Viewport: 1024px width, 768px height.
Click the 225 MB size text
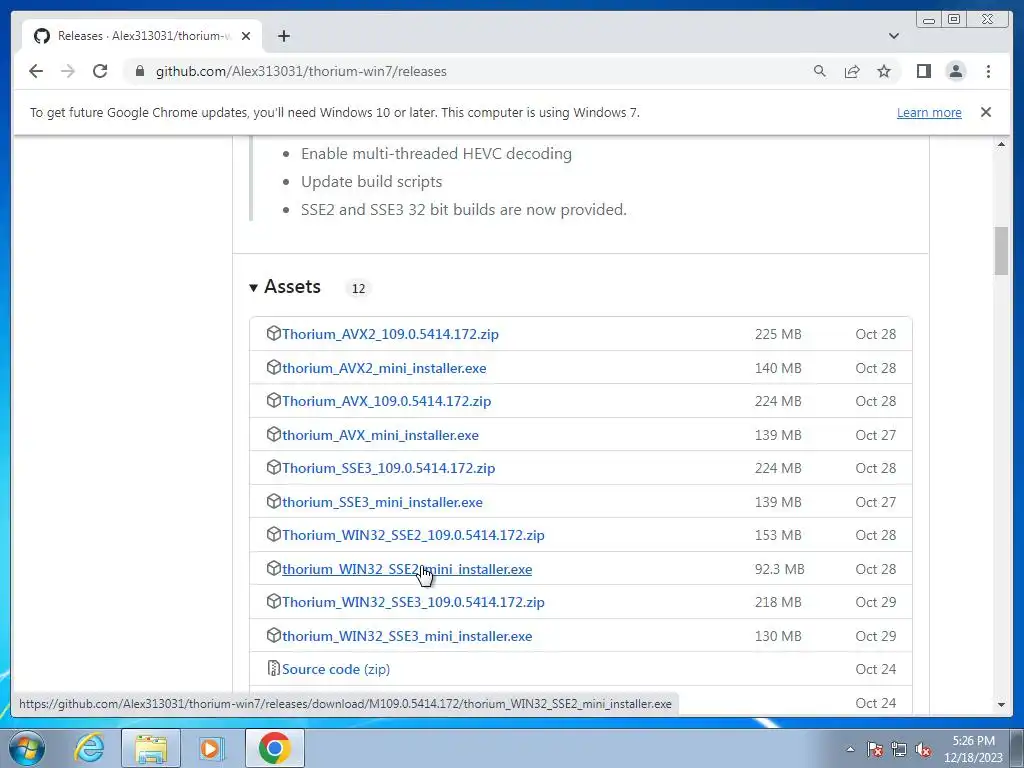click(x=778, y=334)
